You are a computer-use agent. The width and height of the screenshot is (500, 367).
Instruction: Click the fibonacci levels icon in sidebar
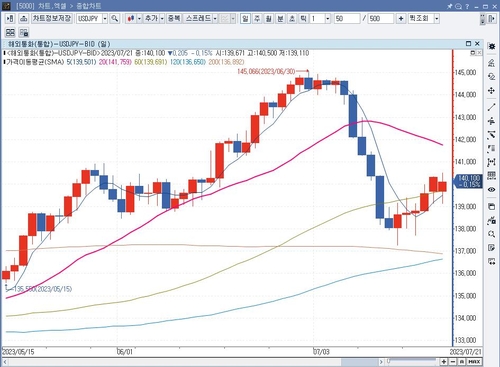click(x=491, y=149)
